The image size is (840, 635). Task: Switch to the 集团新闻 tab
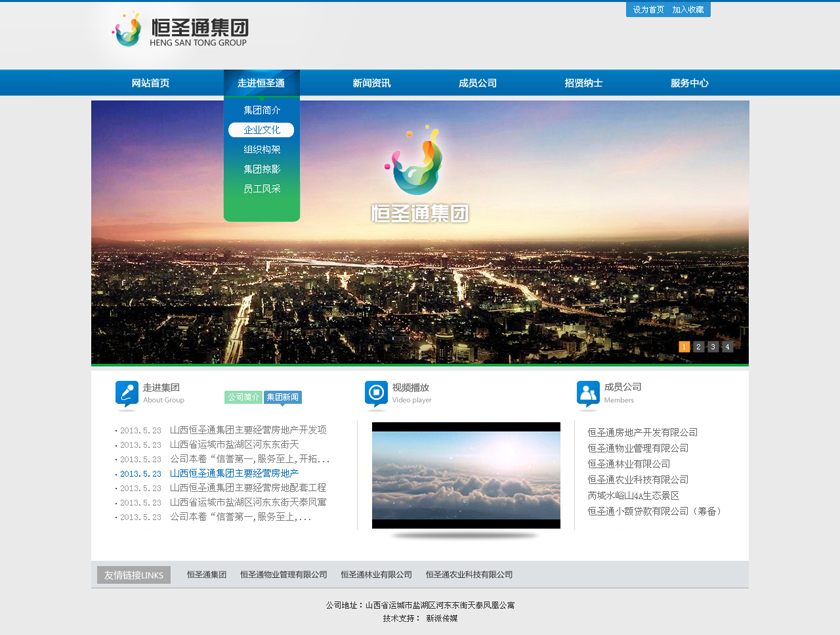(x=283, y=397)
